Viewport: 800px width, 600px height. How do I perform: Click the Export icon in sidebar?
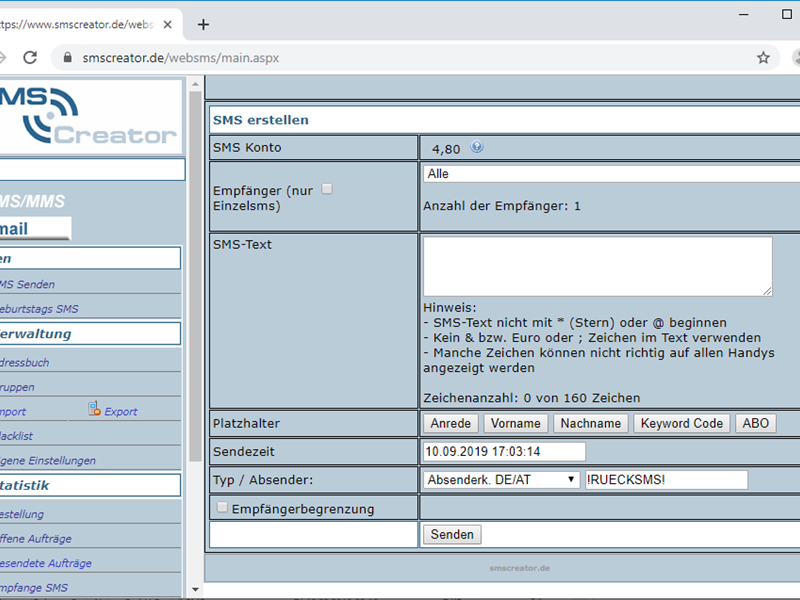pyautogui.click(x=94, y=409)
